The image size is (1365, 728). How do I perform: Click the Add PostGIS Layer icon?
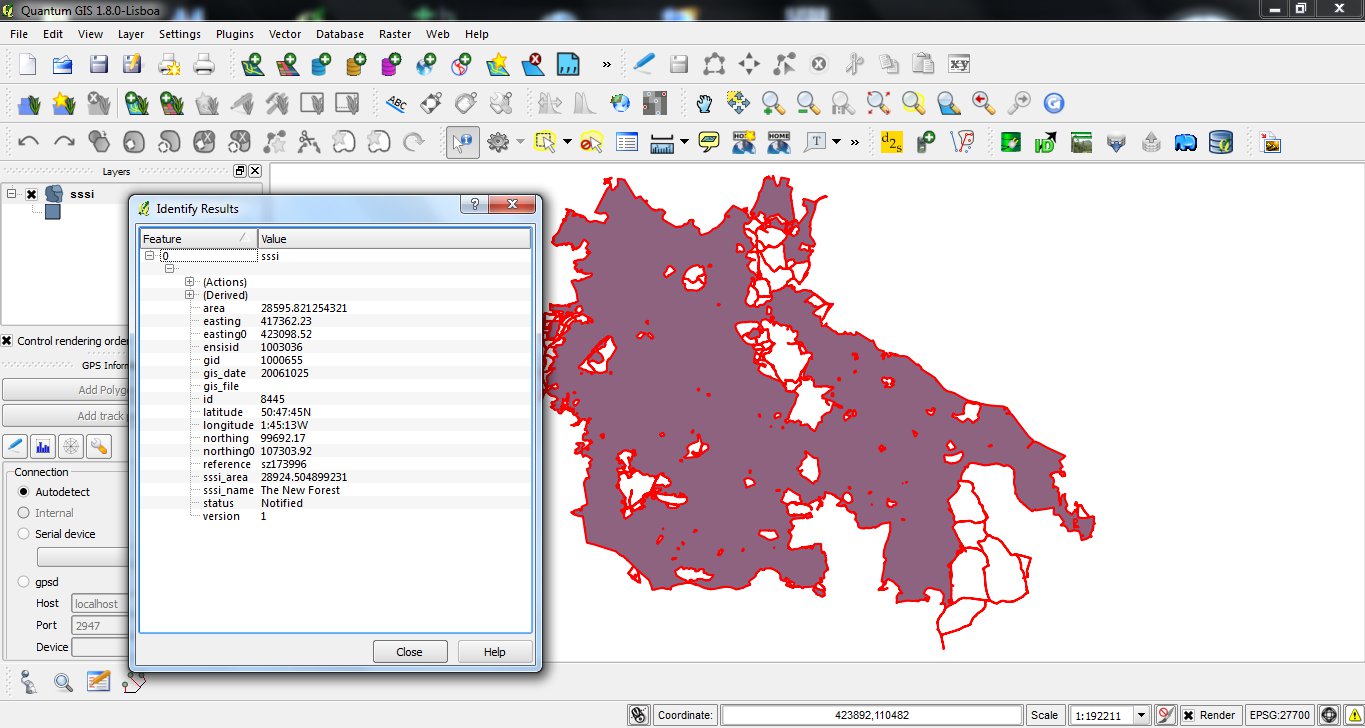pos(322,65)
